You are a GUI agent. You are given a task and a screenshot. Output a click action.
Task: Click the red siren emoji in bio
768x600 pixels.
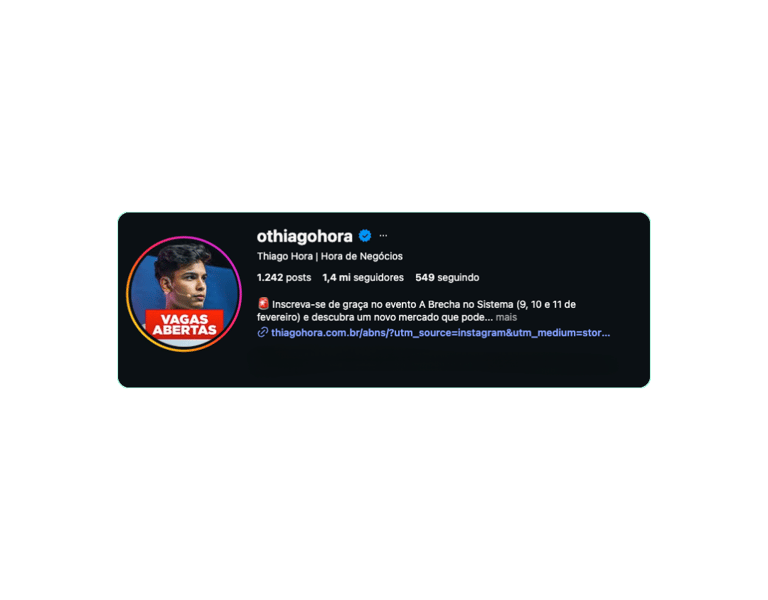pos(263,304)
